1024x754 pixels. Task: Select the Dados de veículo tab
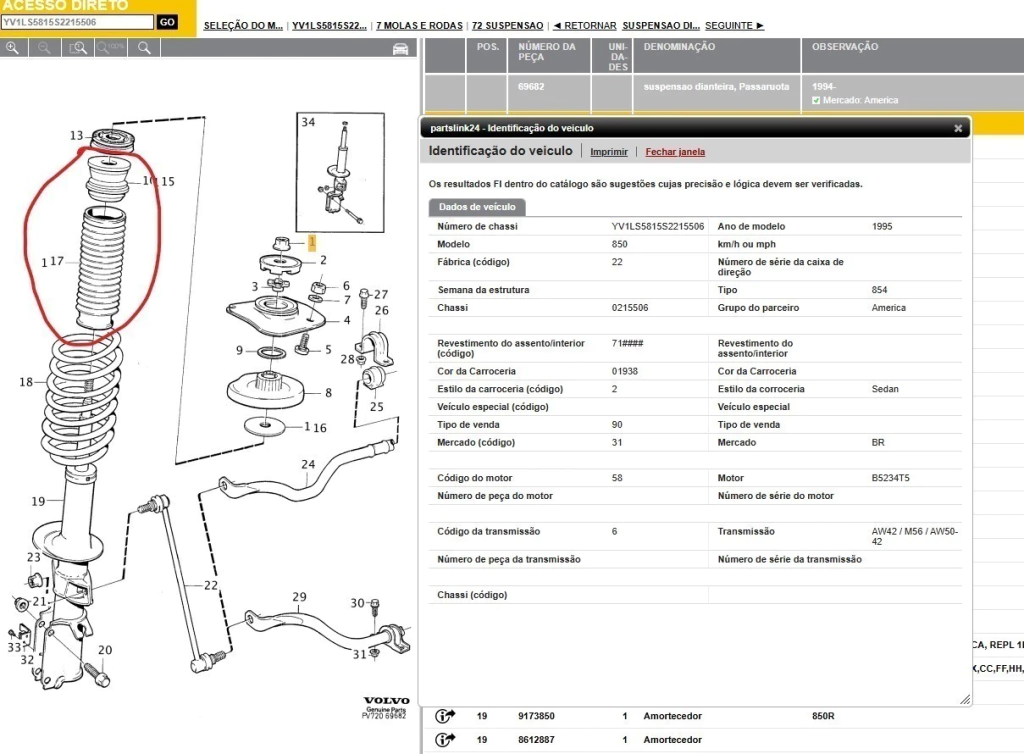click(x=477, y=207)
